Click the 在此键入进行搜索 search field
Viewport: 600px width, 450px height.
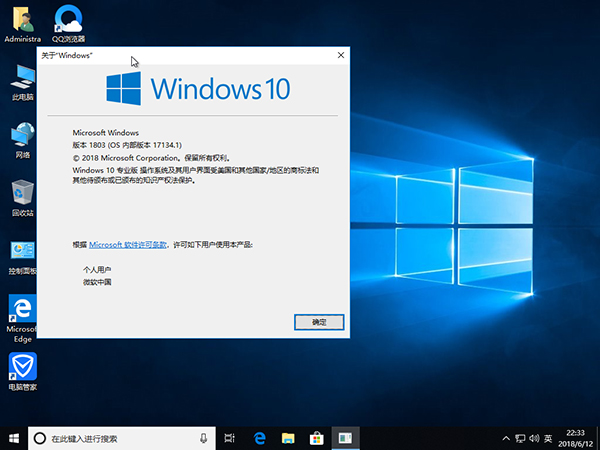click(x=122, y=438)
